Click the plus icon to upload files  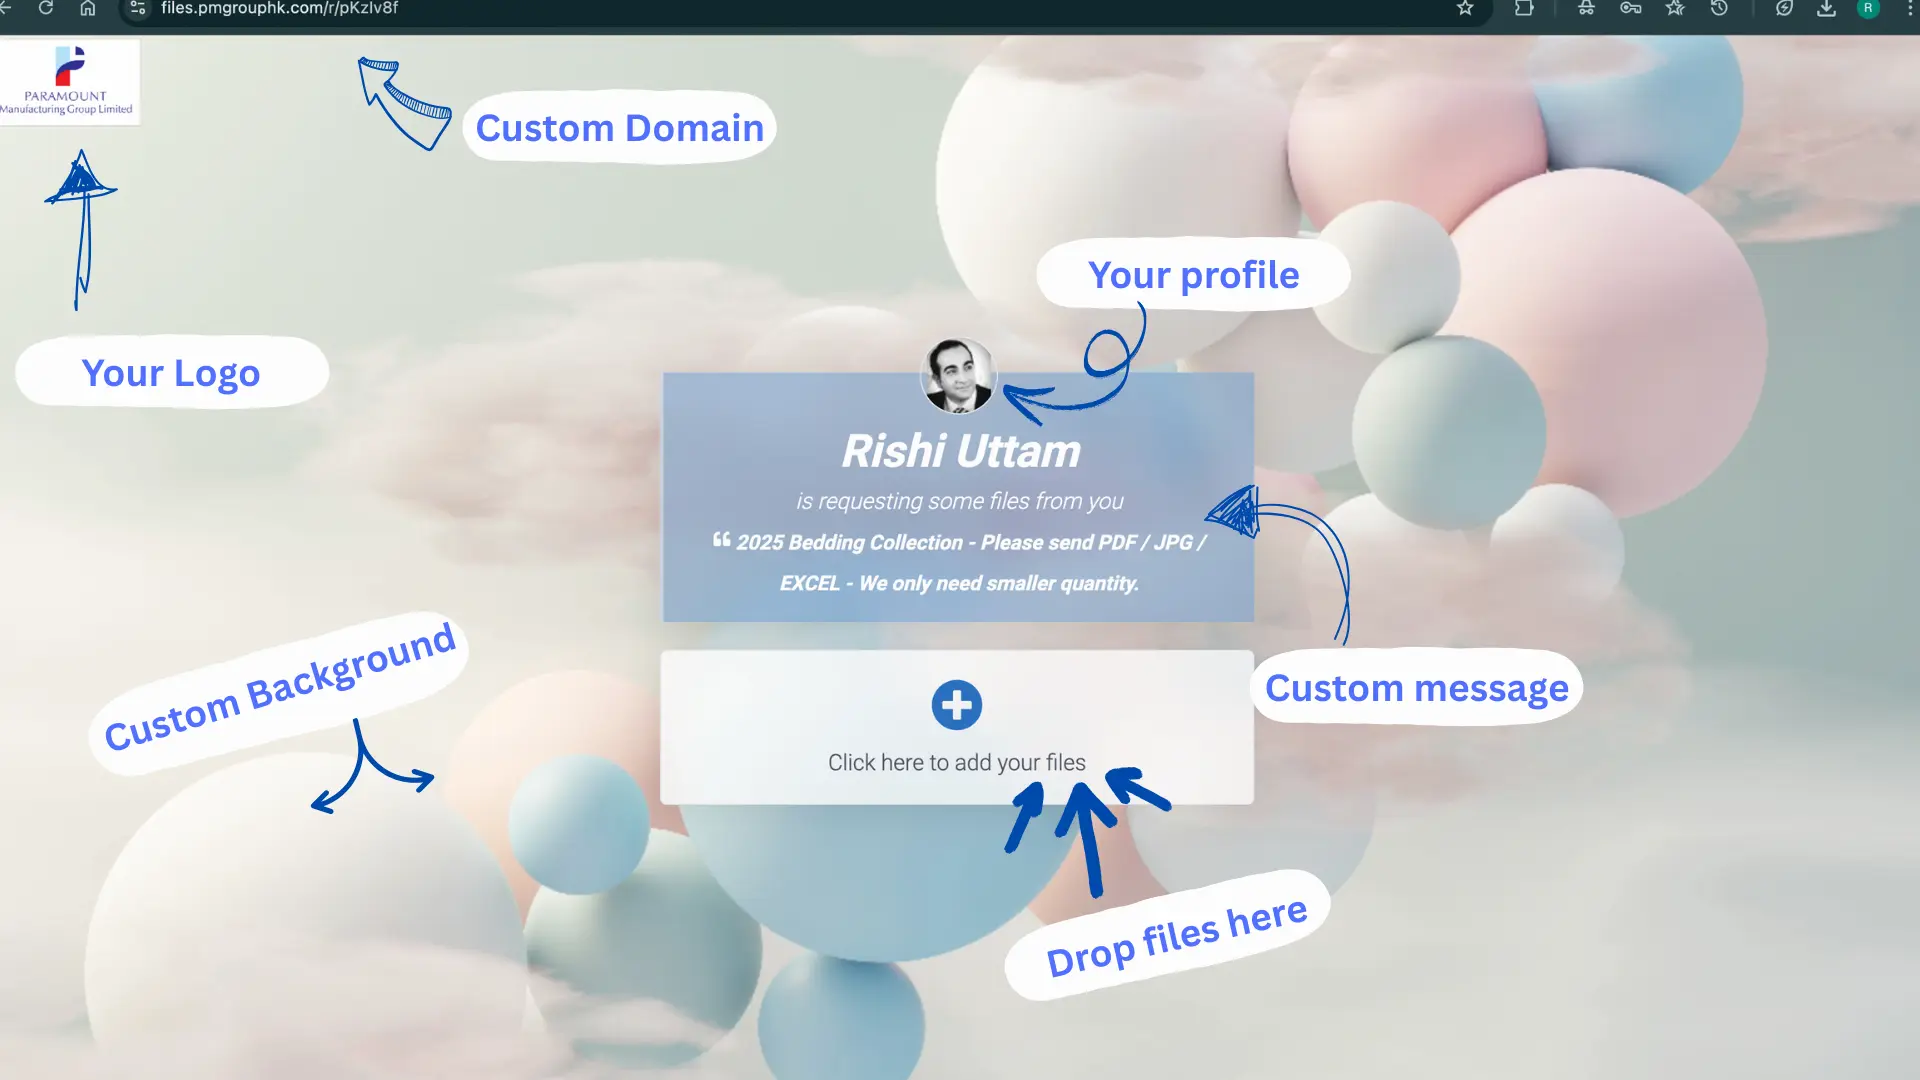956,705
